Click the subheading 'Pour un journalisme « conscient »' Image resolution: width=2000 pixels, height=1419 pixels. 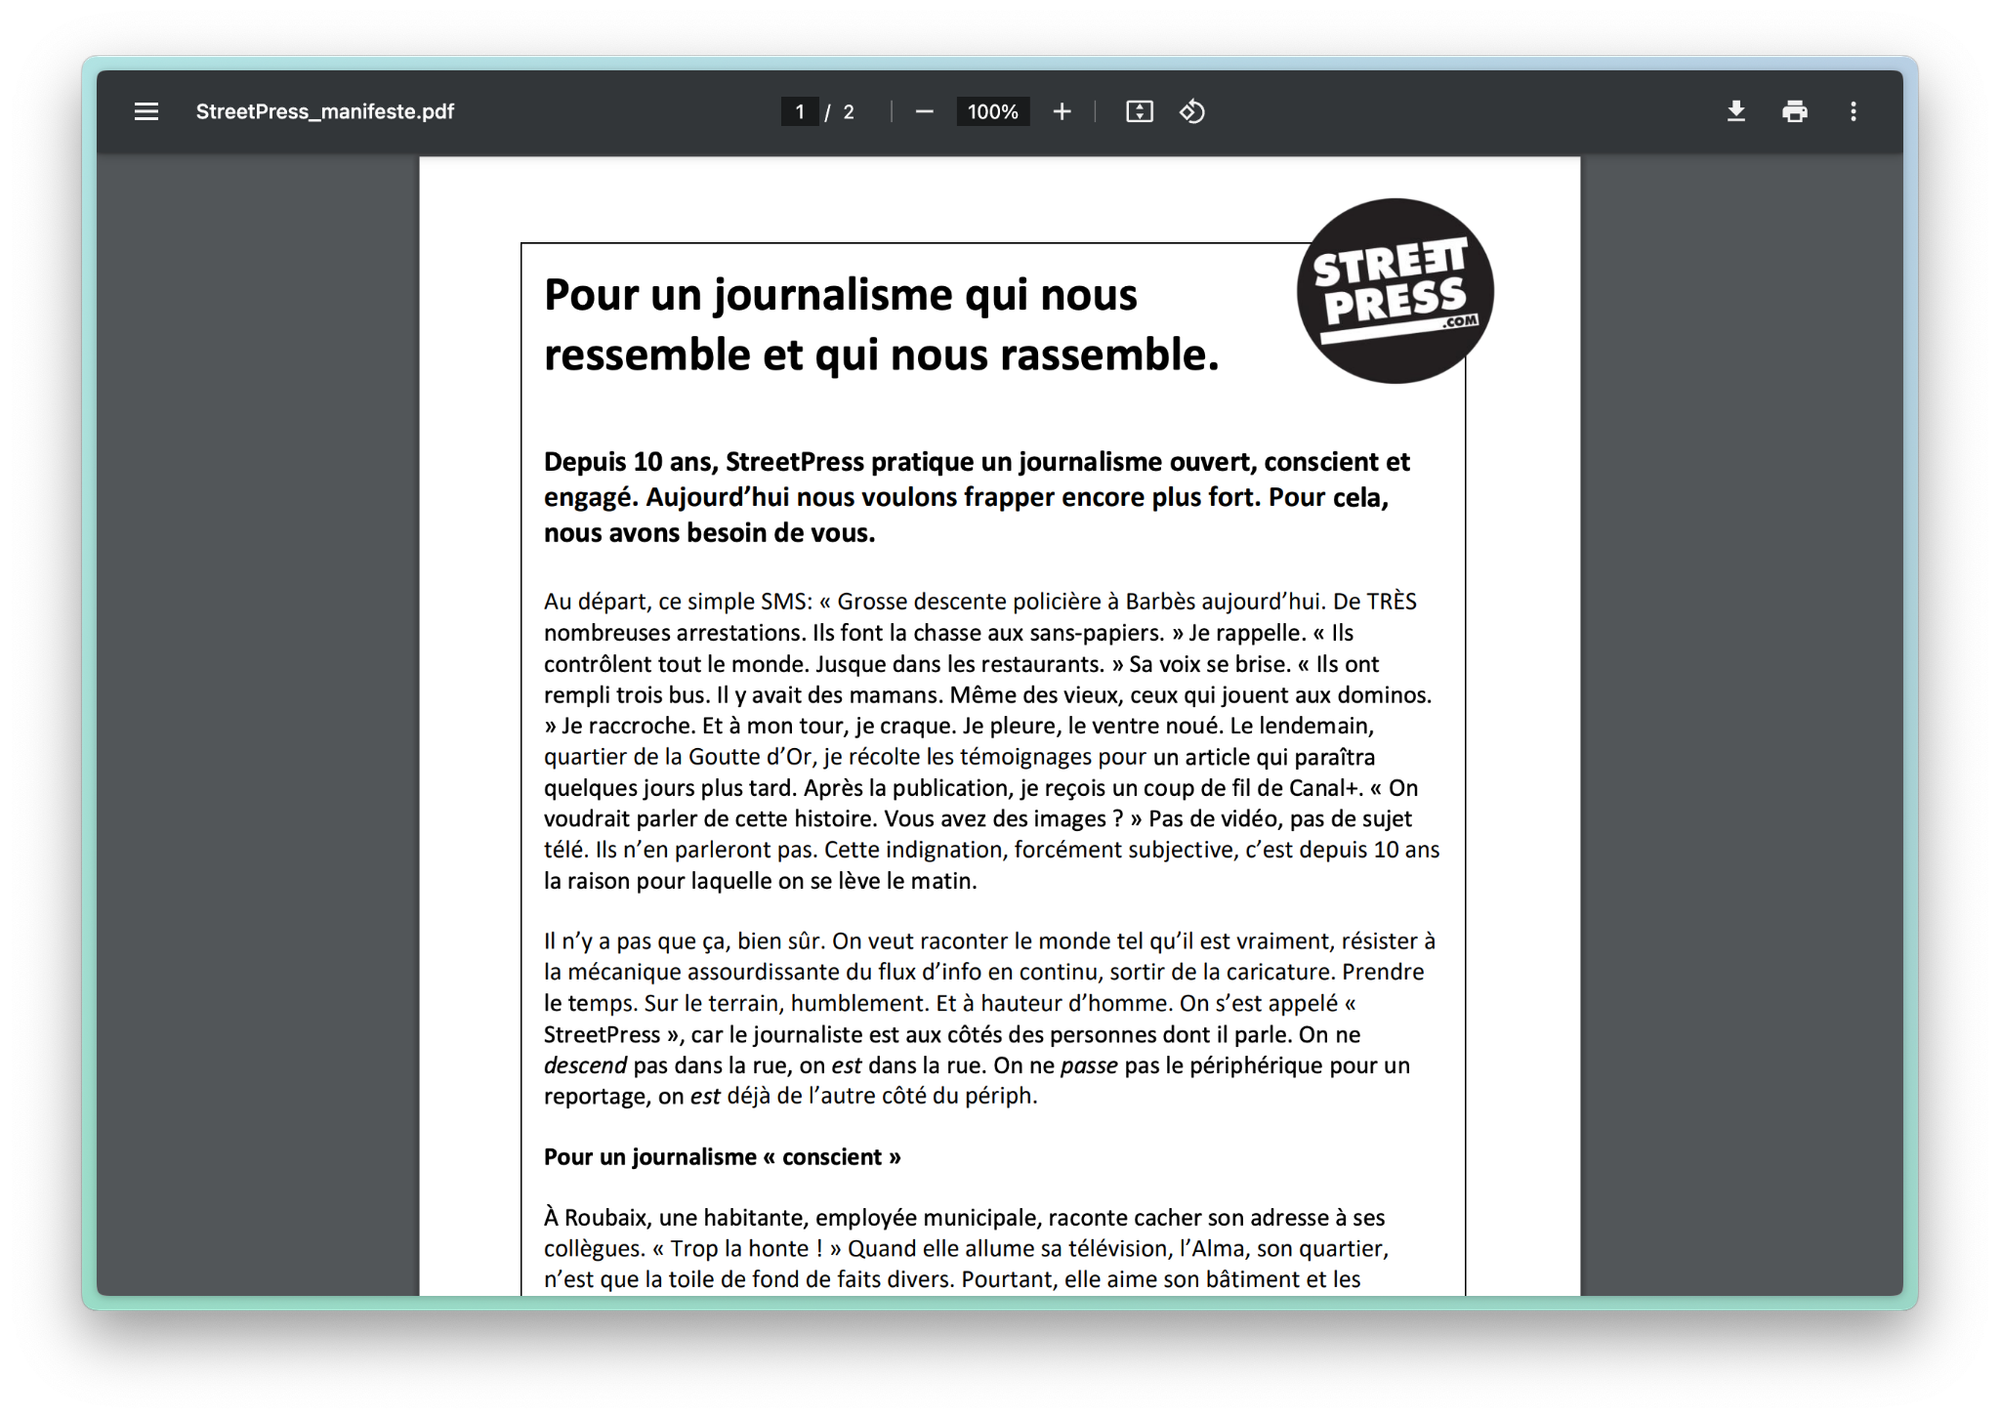pos(722,1157)
